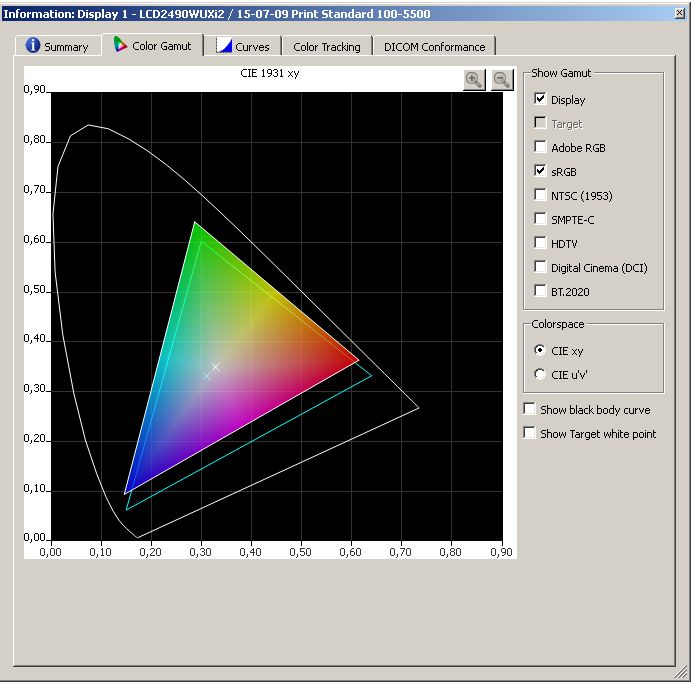Click the Curves tab icon
The width and height of the screenshot is (692, 684).
coord(225,46)
